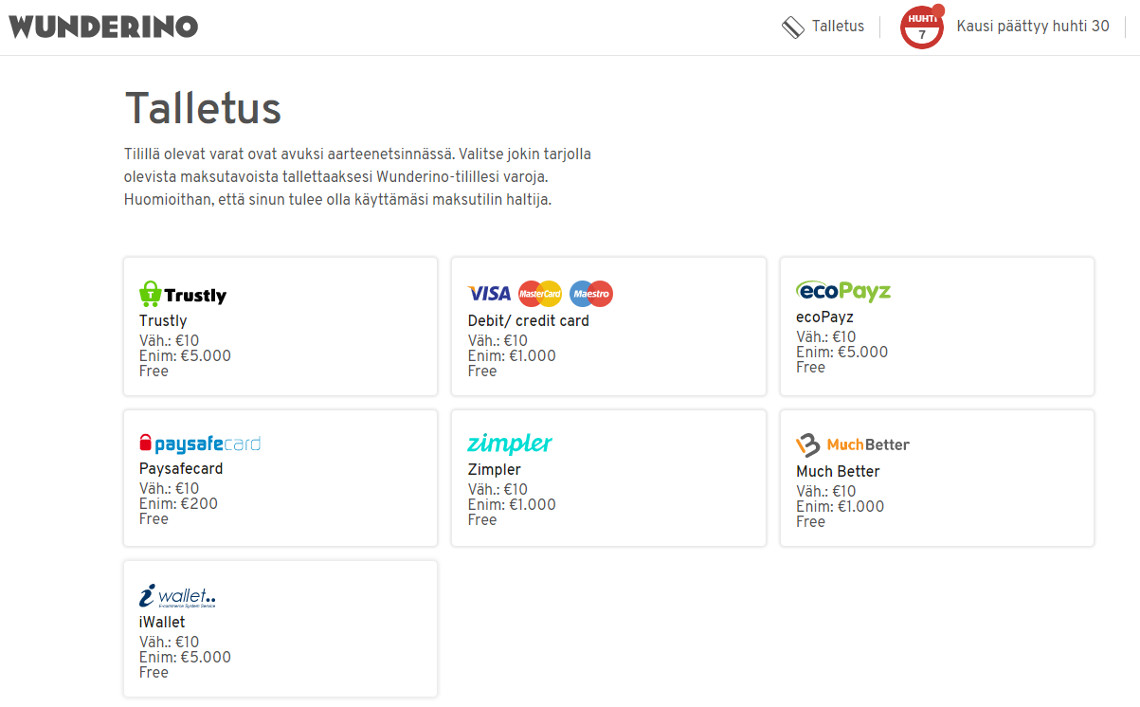Click the tag icon beside Talletus
The height and width of the screenshot is (707, 1140).
(793, 27)
